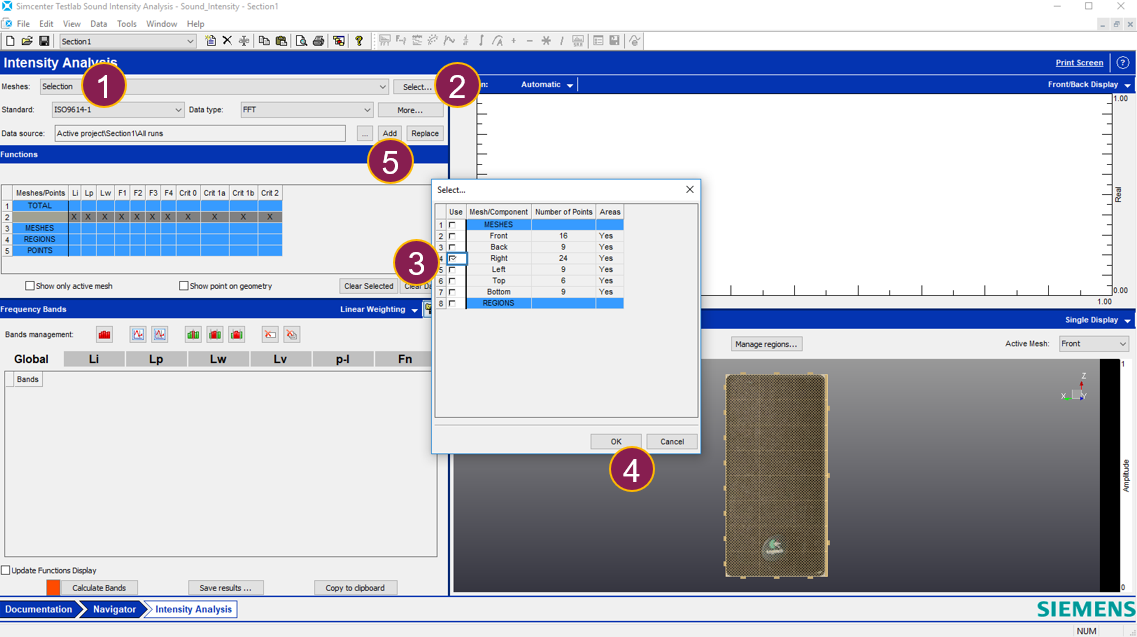
Task: Click the orange swatch beside Calculate Bands
Action: (53, 588)
